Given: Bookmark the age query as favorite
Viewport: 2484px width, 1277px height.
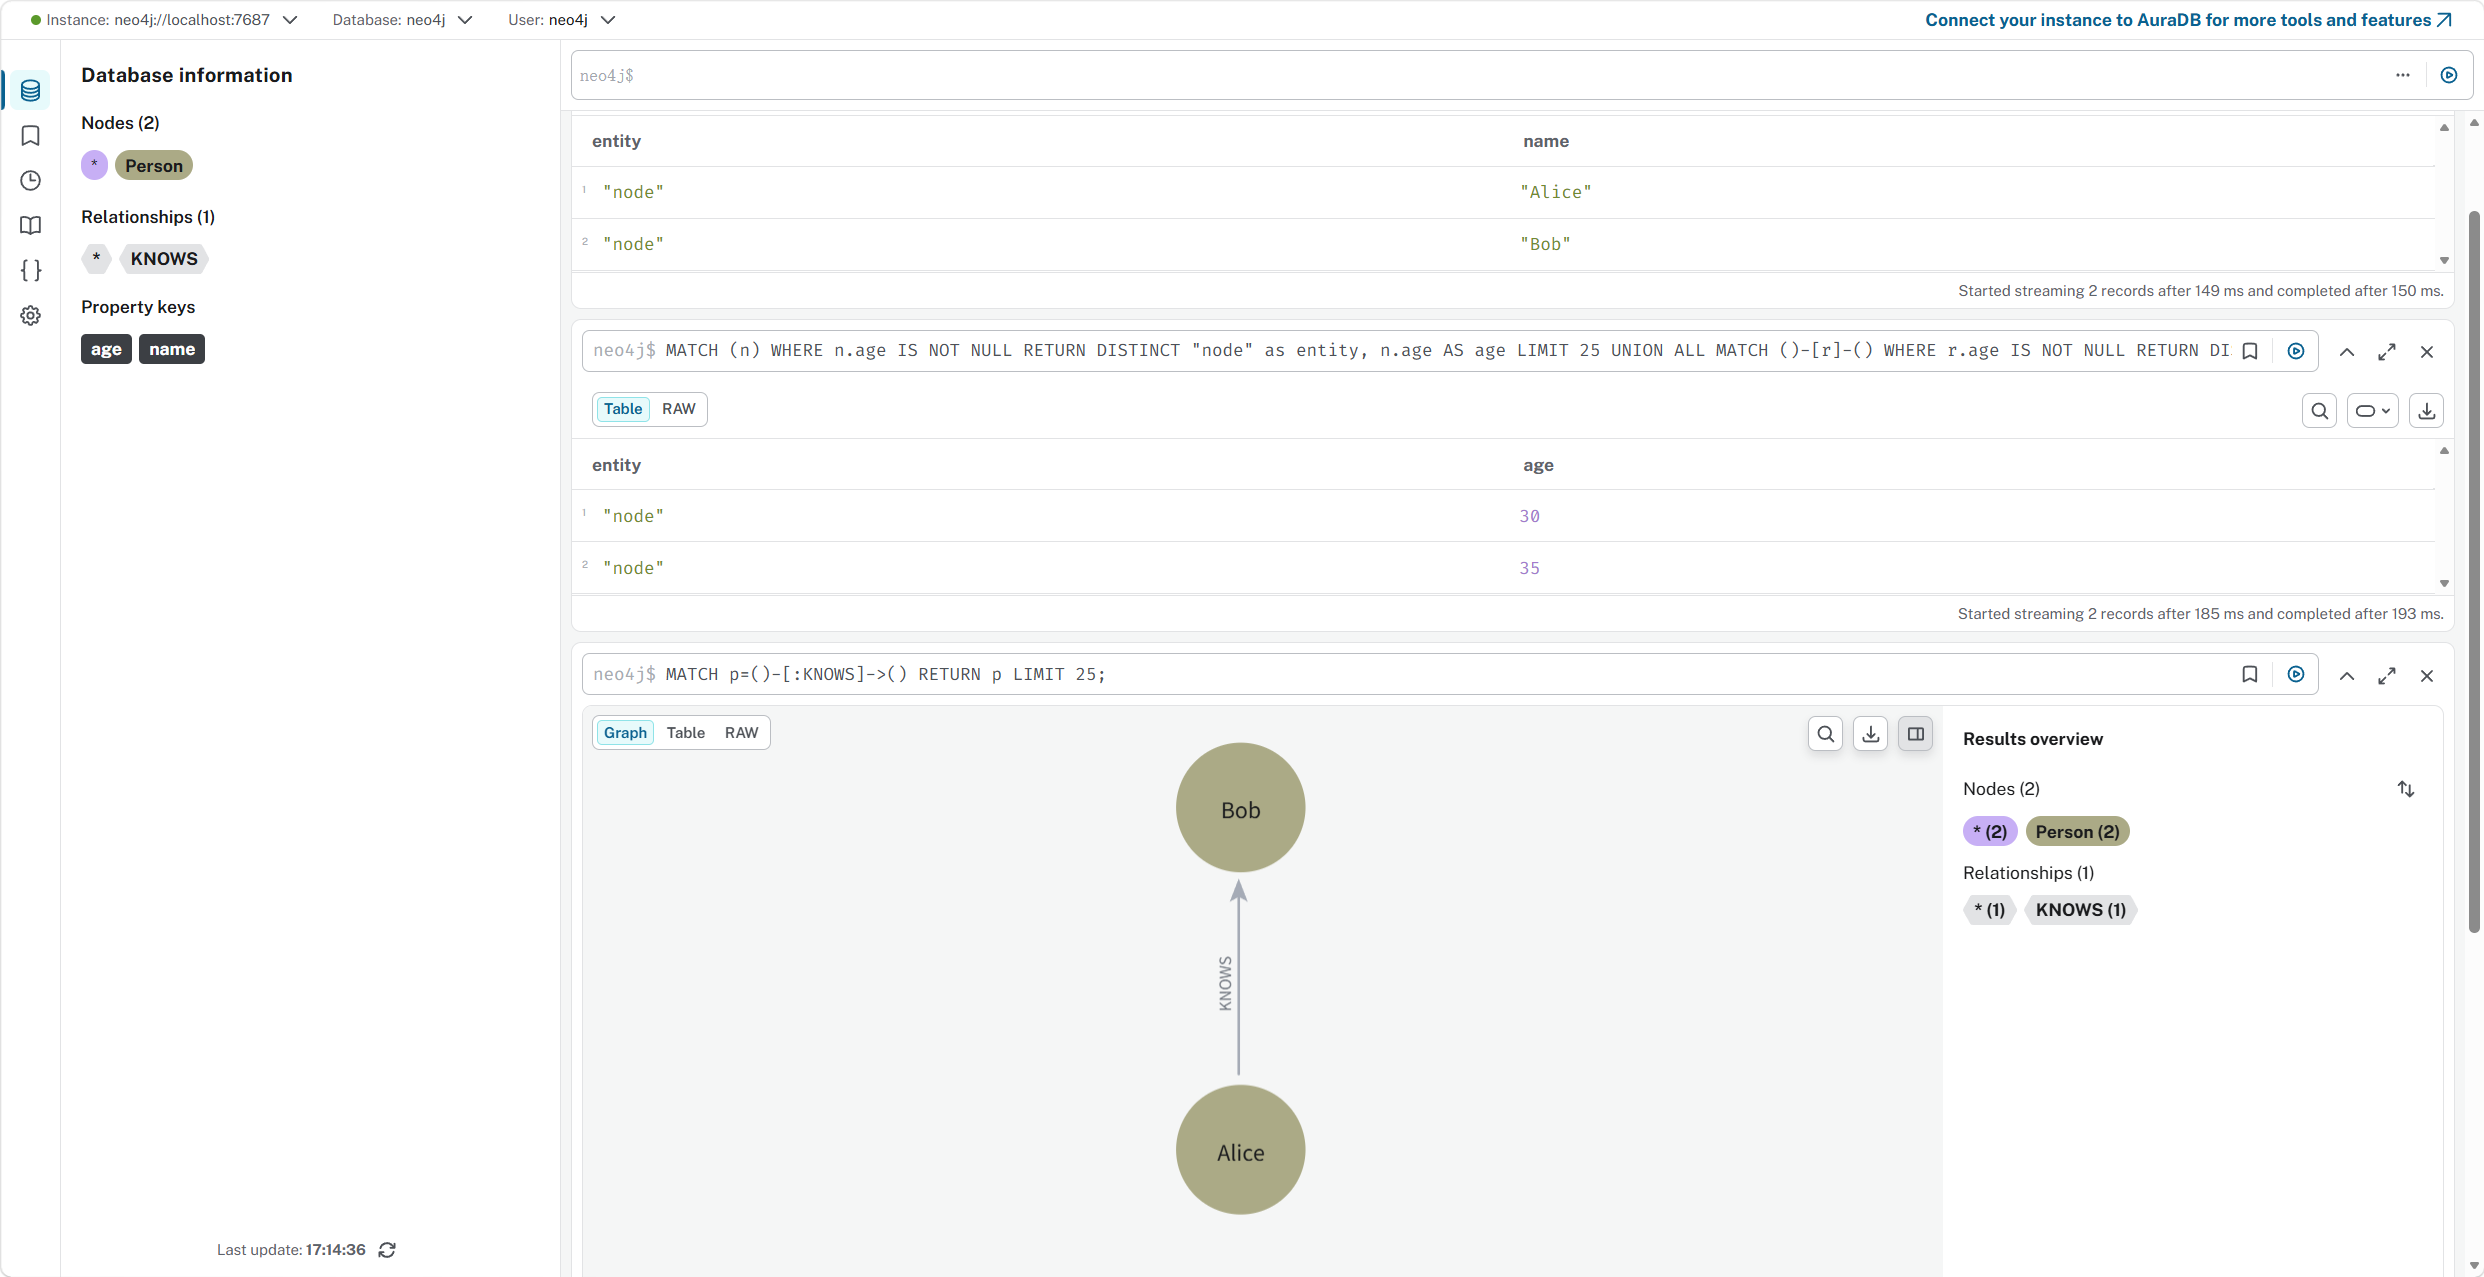Looking at the screenshot, I should (x=2250, y=351).
